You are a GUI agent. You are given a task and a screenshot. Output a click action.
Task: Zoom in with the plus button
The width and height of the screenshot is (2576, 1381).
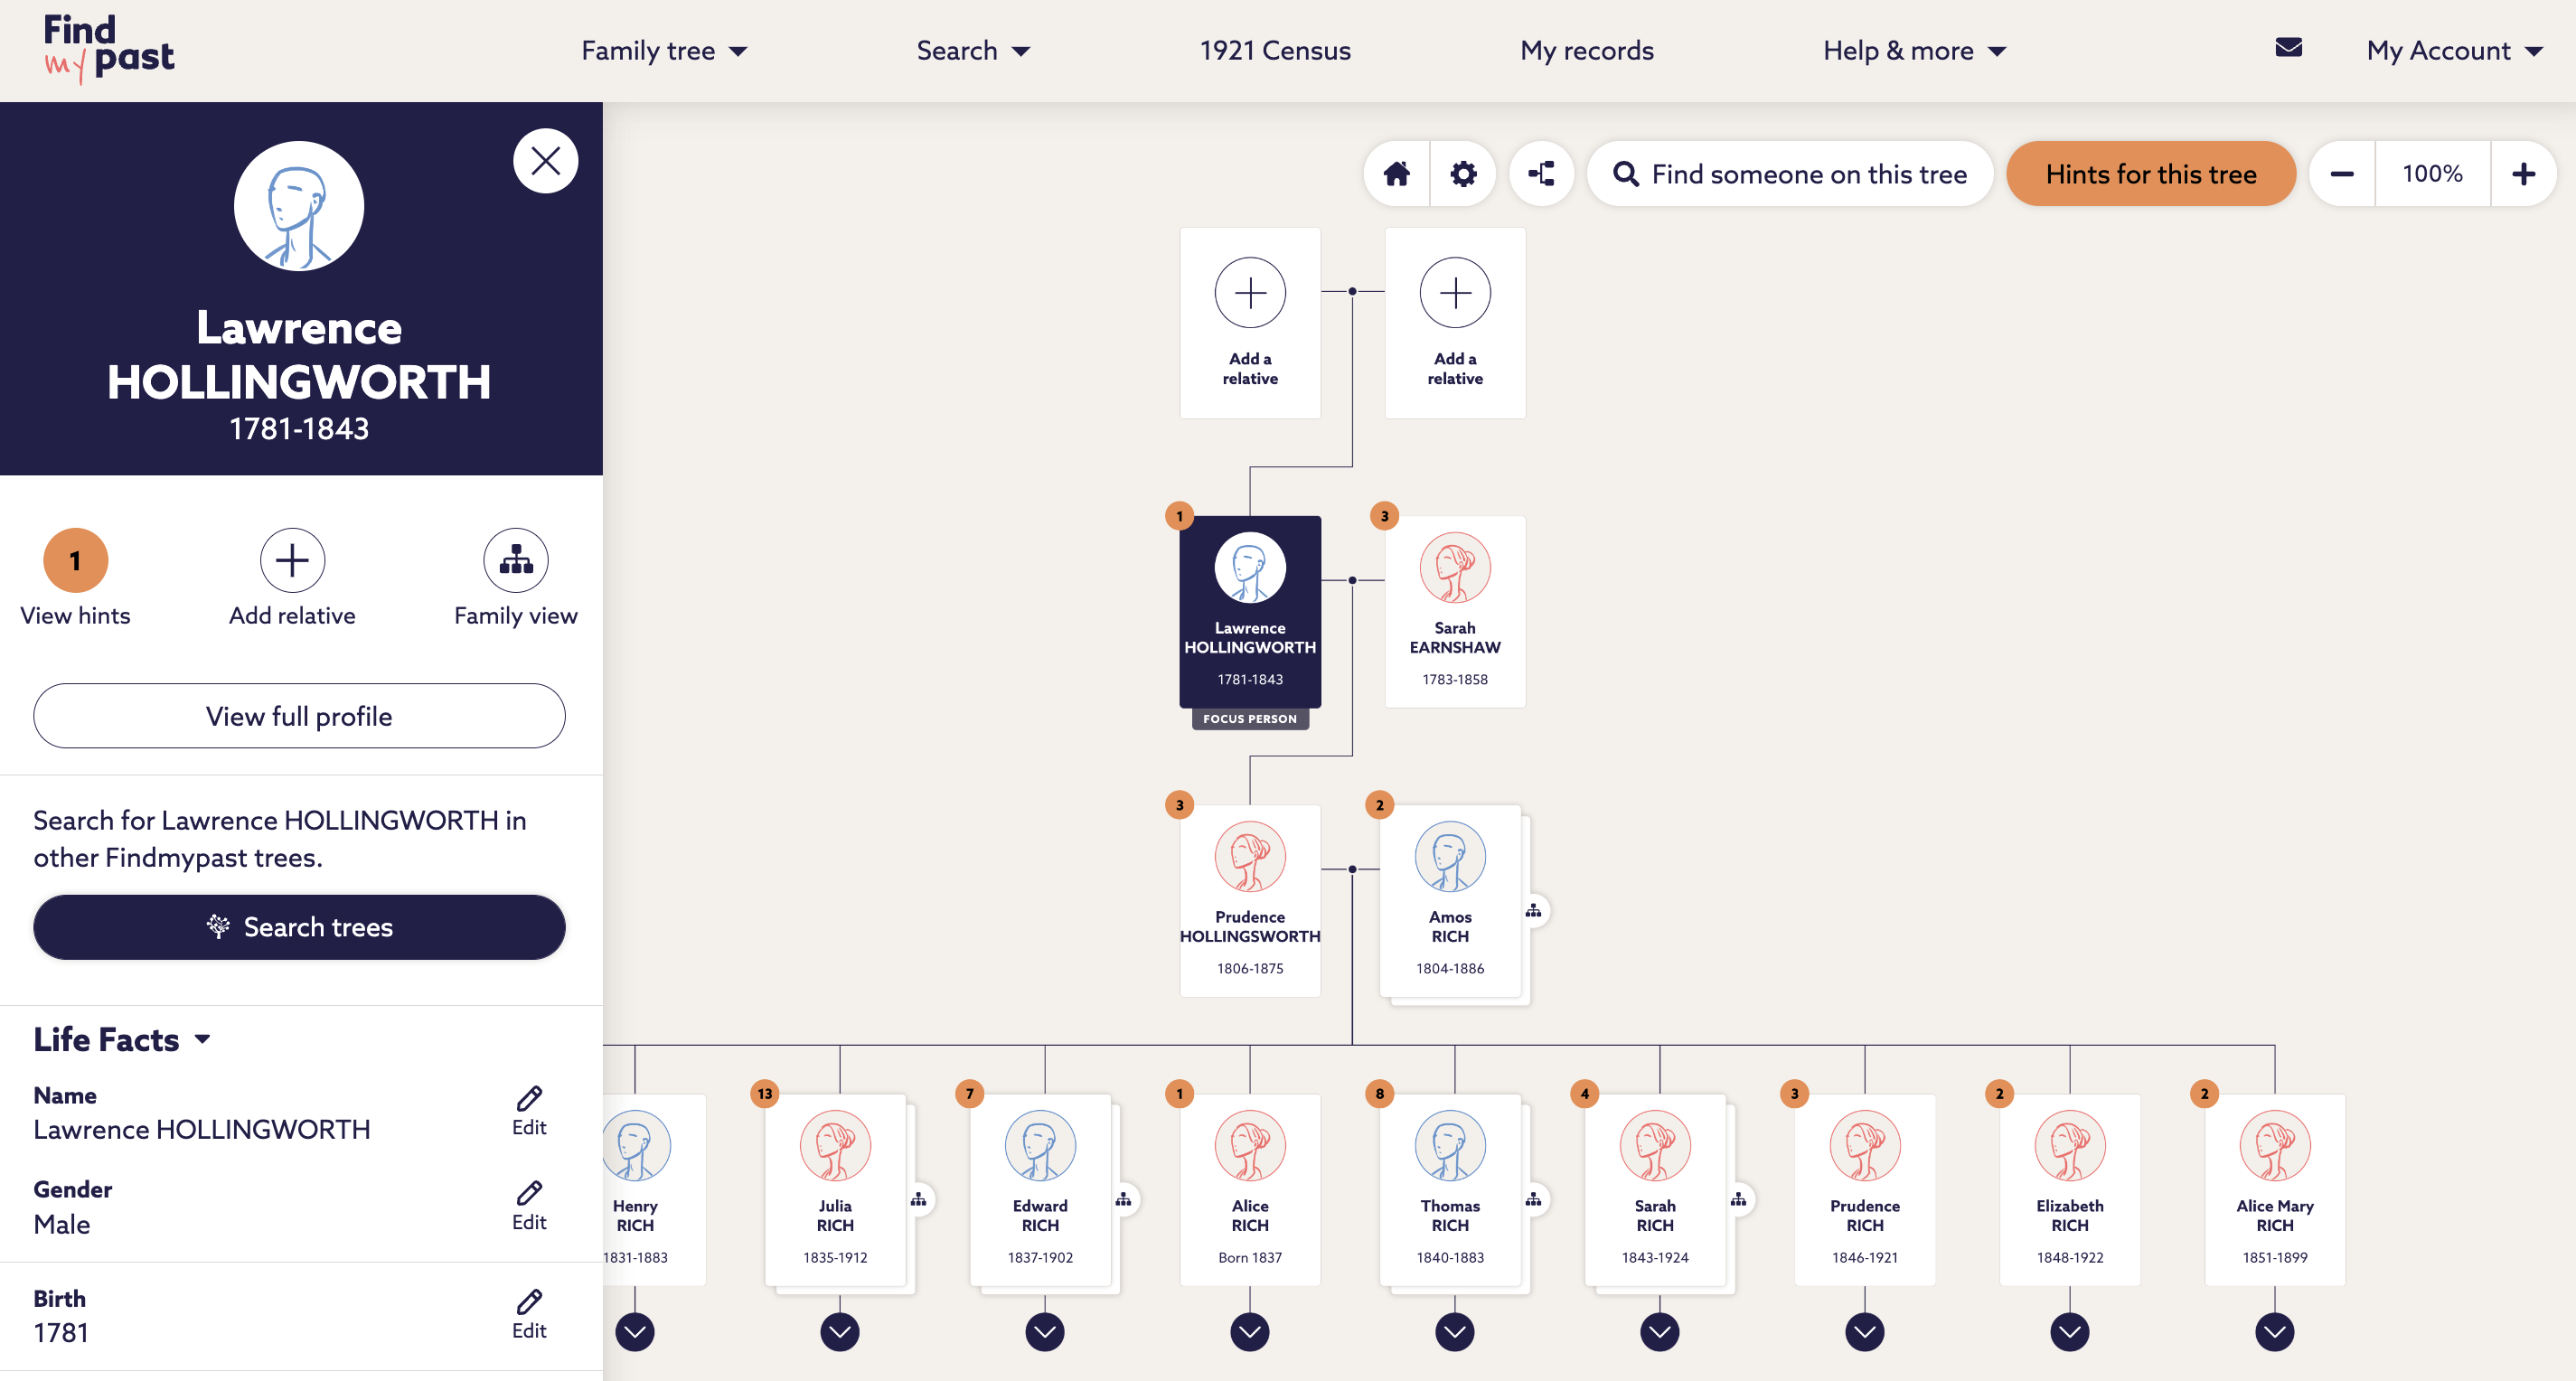coord(2523,174)
